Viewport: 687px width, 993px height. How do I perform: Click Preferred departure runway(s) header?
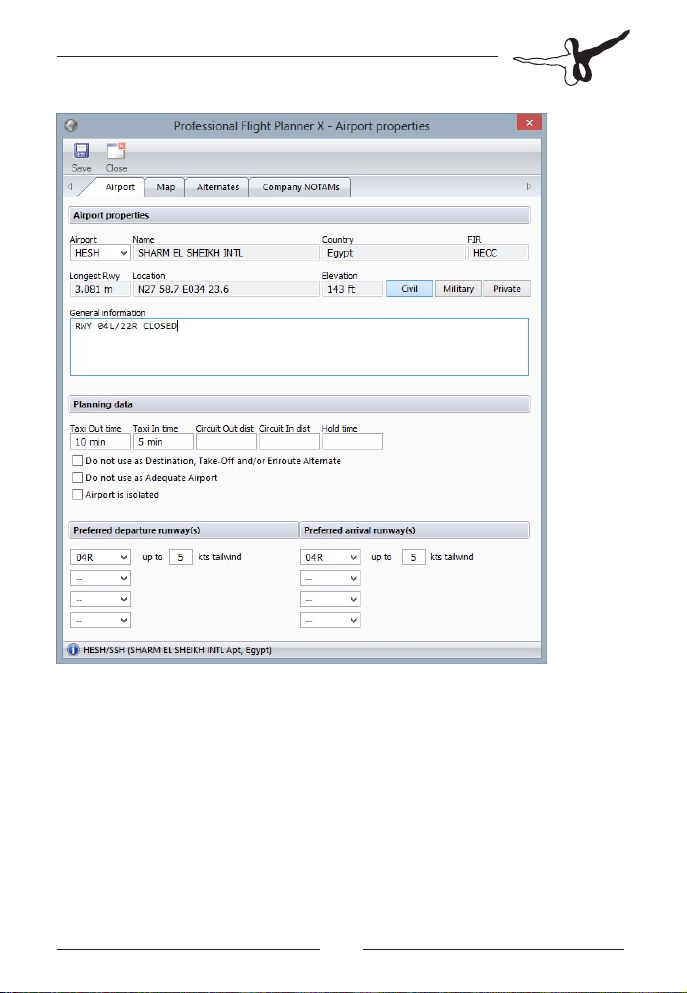coord(183,530)
